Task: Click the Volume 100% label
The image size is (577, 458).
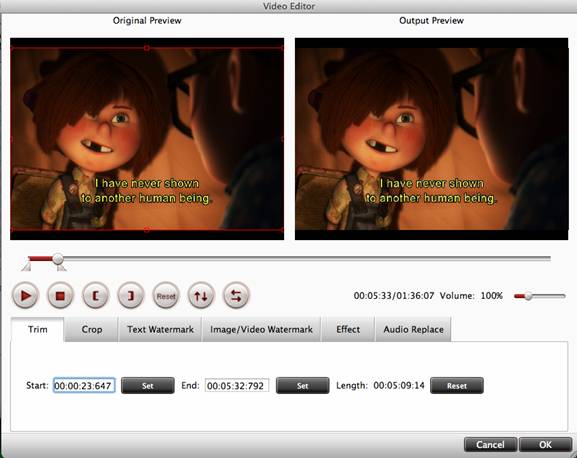Action: click(471, 296)
